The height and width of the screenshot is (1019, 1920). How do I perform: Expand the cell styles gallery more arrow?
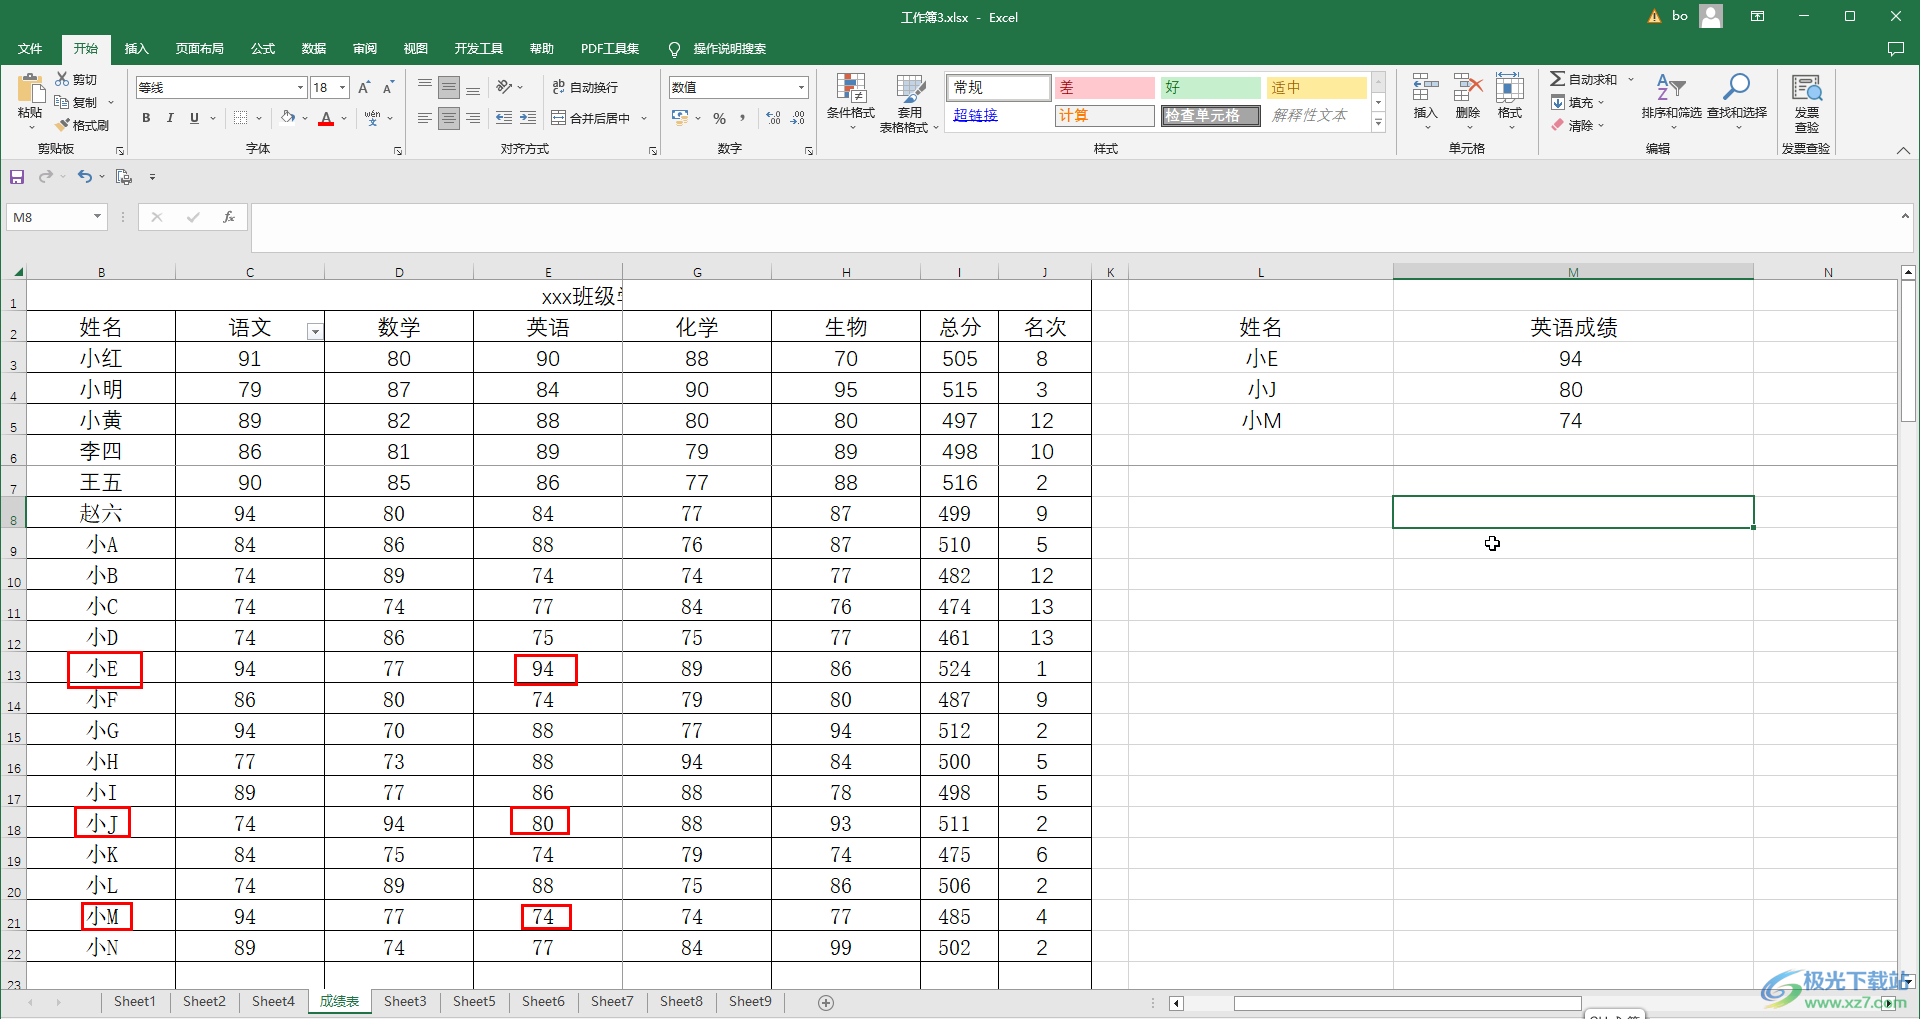(1378, 123)
